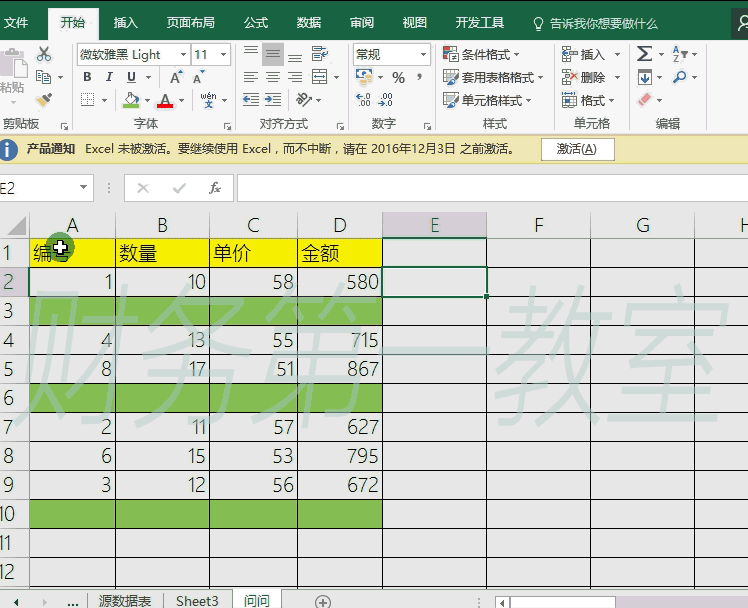Click the Insert Function fx button
The height and width of the screenshot is (608, 748).
(x=215, y=187)
